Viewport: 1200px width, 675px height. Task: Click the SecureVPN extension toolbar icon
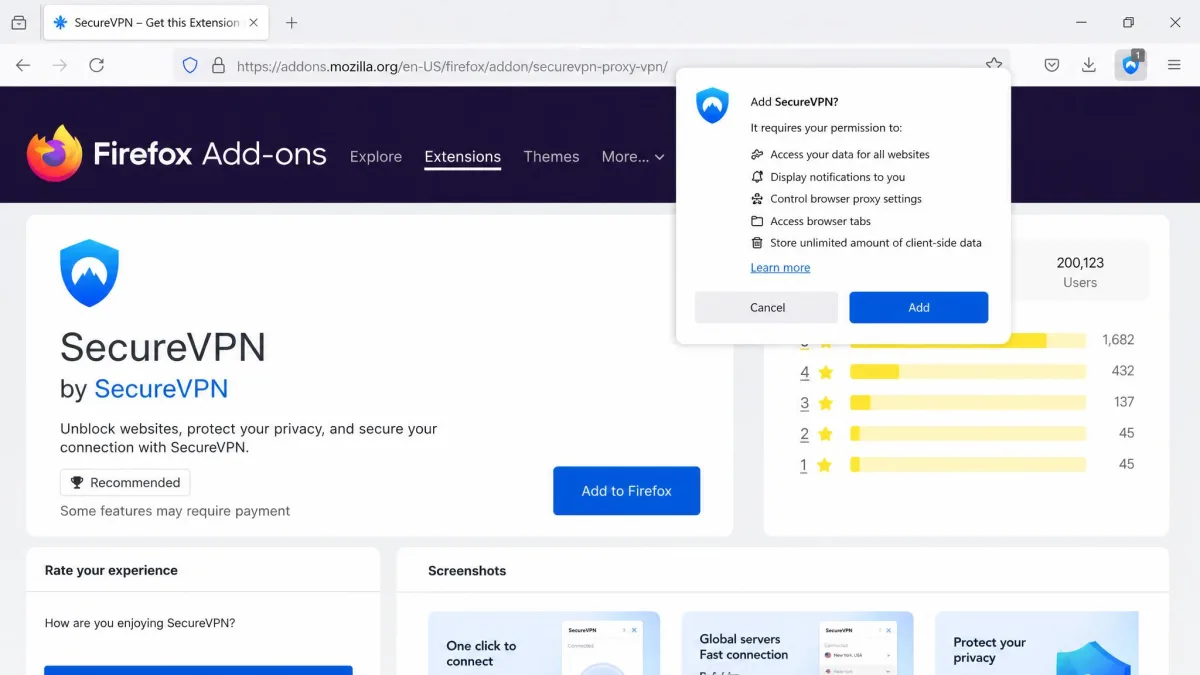(x=1131, y=65)
